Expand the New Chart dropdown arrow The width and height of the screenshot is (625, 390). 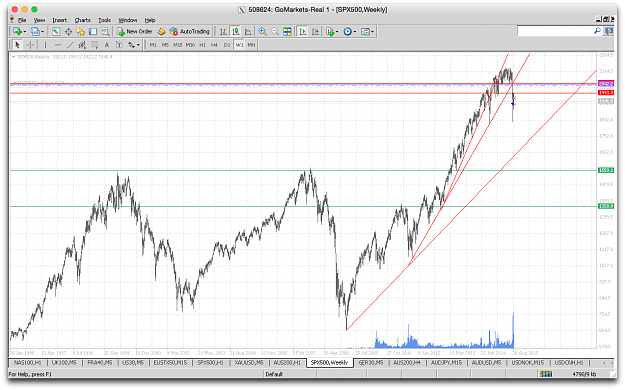click(x=25, y=32)
